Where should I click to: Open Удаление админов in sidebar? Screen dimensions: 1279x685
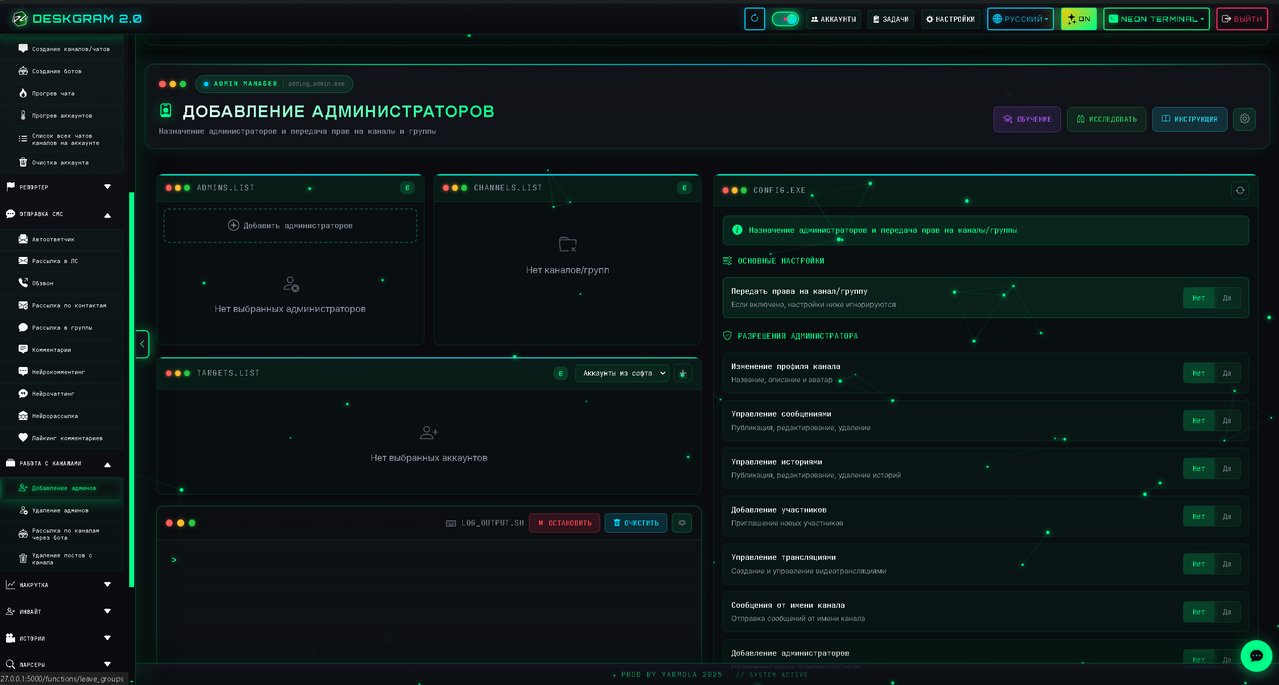point(60,510)
